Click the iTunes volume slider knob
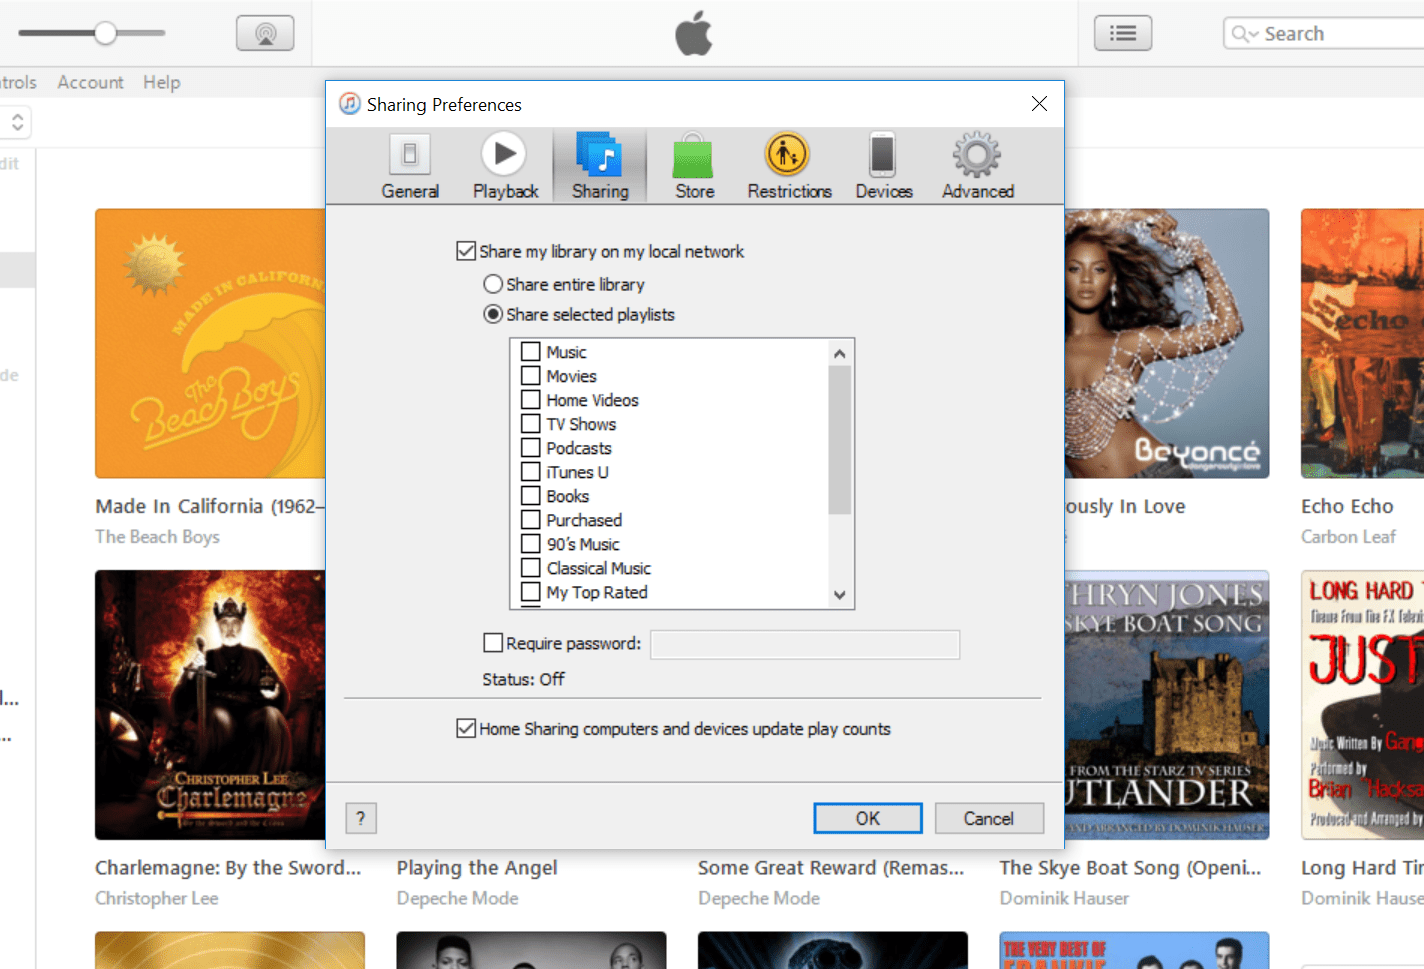Viewport: 1424px width, 969px height. [x=105, y=33]
